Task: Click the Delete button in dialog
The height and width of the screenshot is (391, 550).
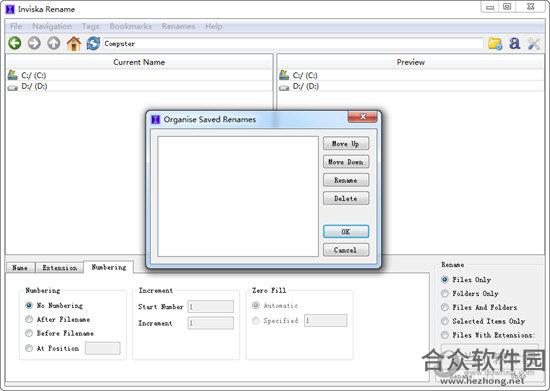Action: click(346, 198)
